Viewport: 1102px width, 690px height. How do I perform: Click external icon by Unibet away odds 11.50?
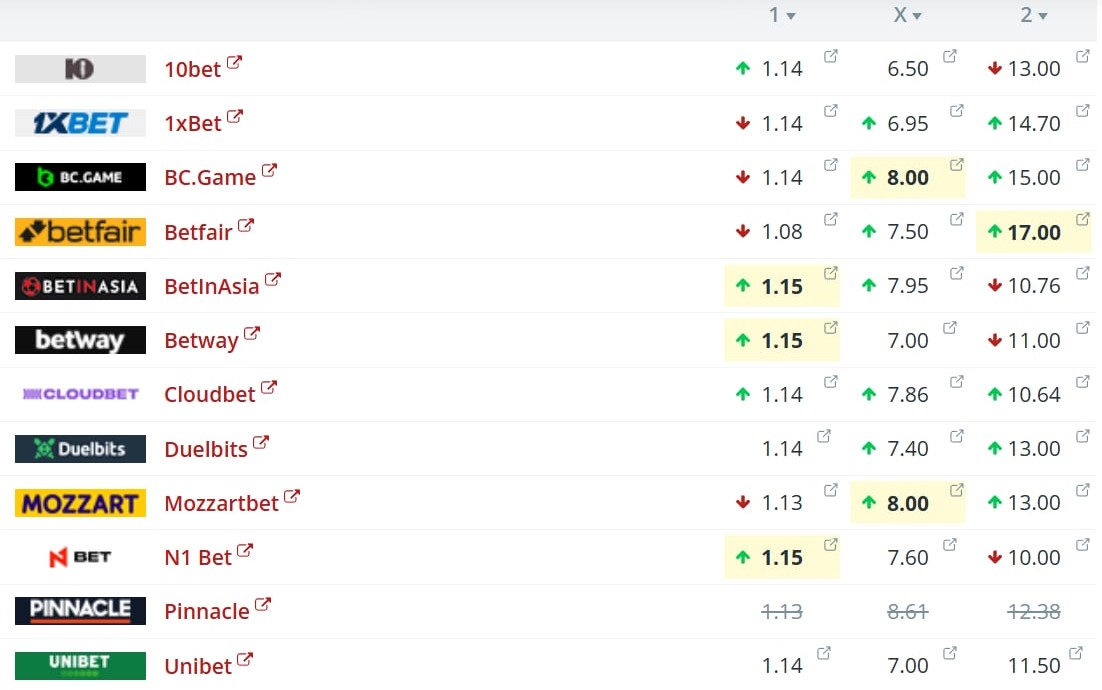point(1076,653)
